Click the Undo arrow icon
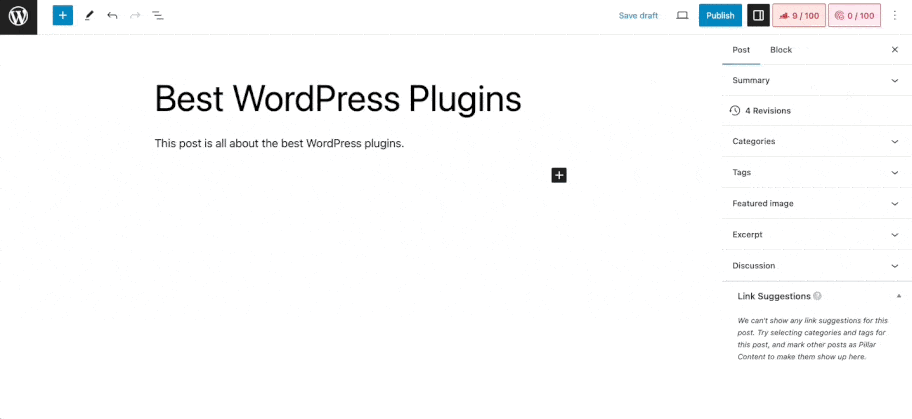 tap(112, 16)
